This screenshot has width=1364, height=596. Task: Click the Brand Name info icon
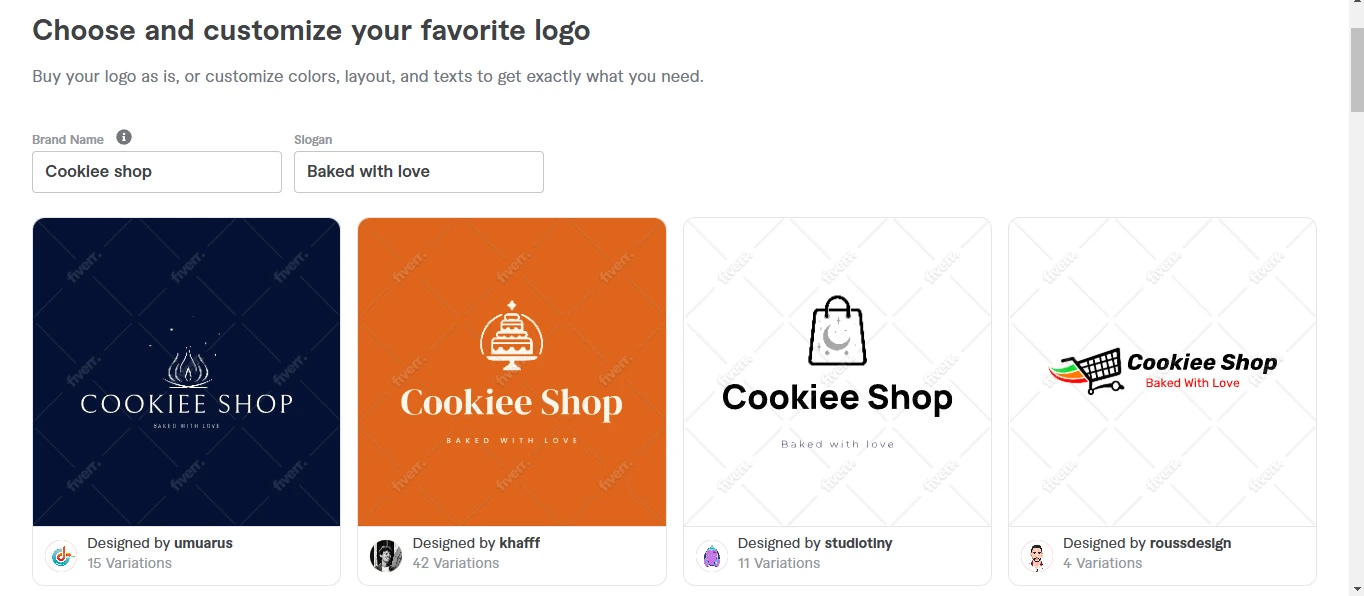tap(124, 138)
